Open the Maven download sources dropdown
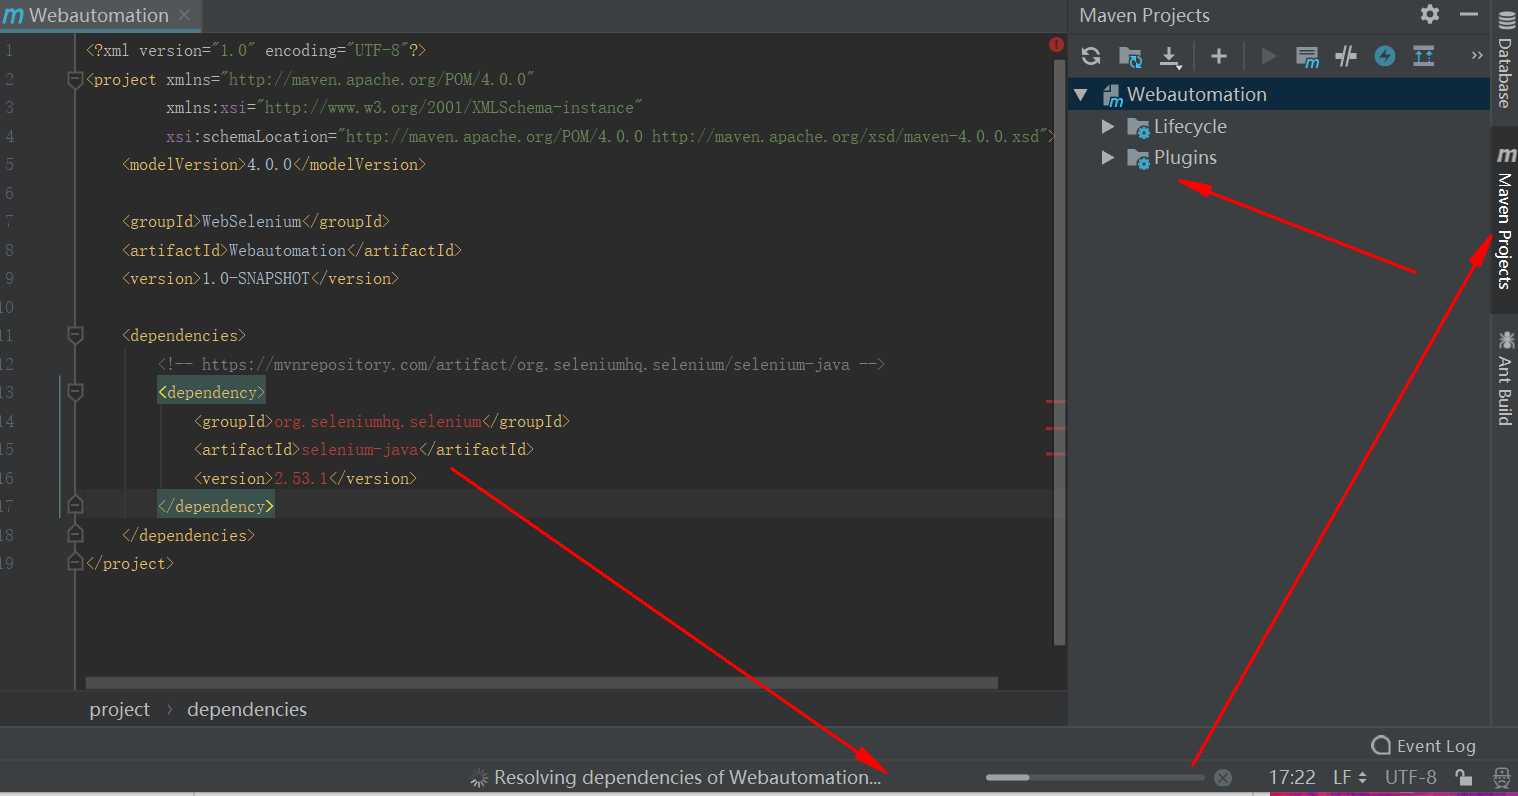The width and height of the screenshot is (1518, 796). point(1170,56)
